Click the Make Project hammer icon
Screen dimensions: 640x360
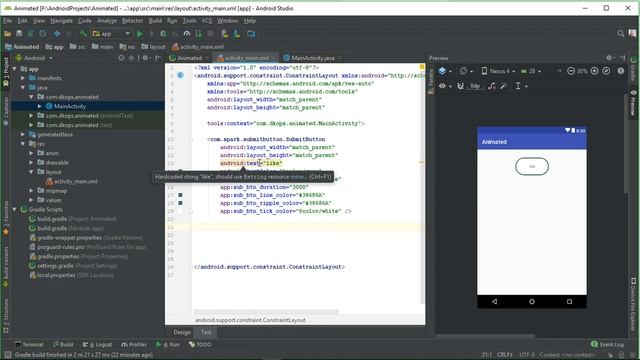click(x=83, y=34)
